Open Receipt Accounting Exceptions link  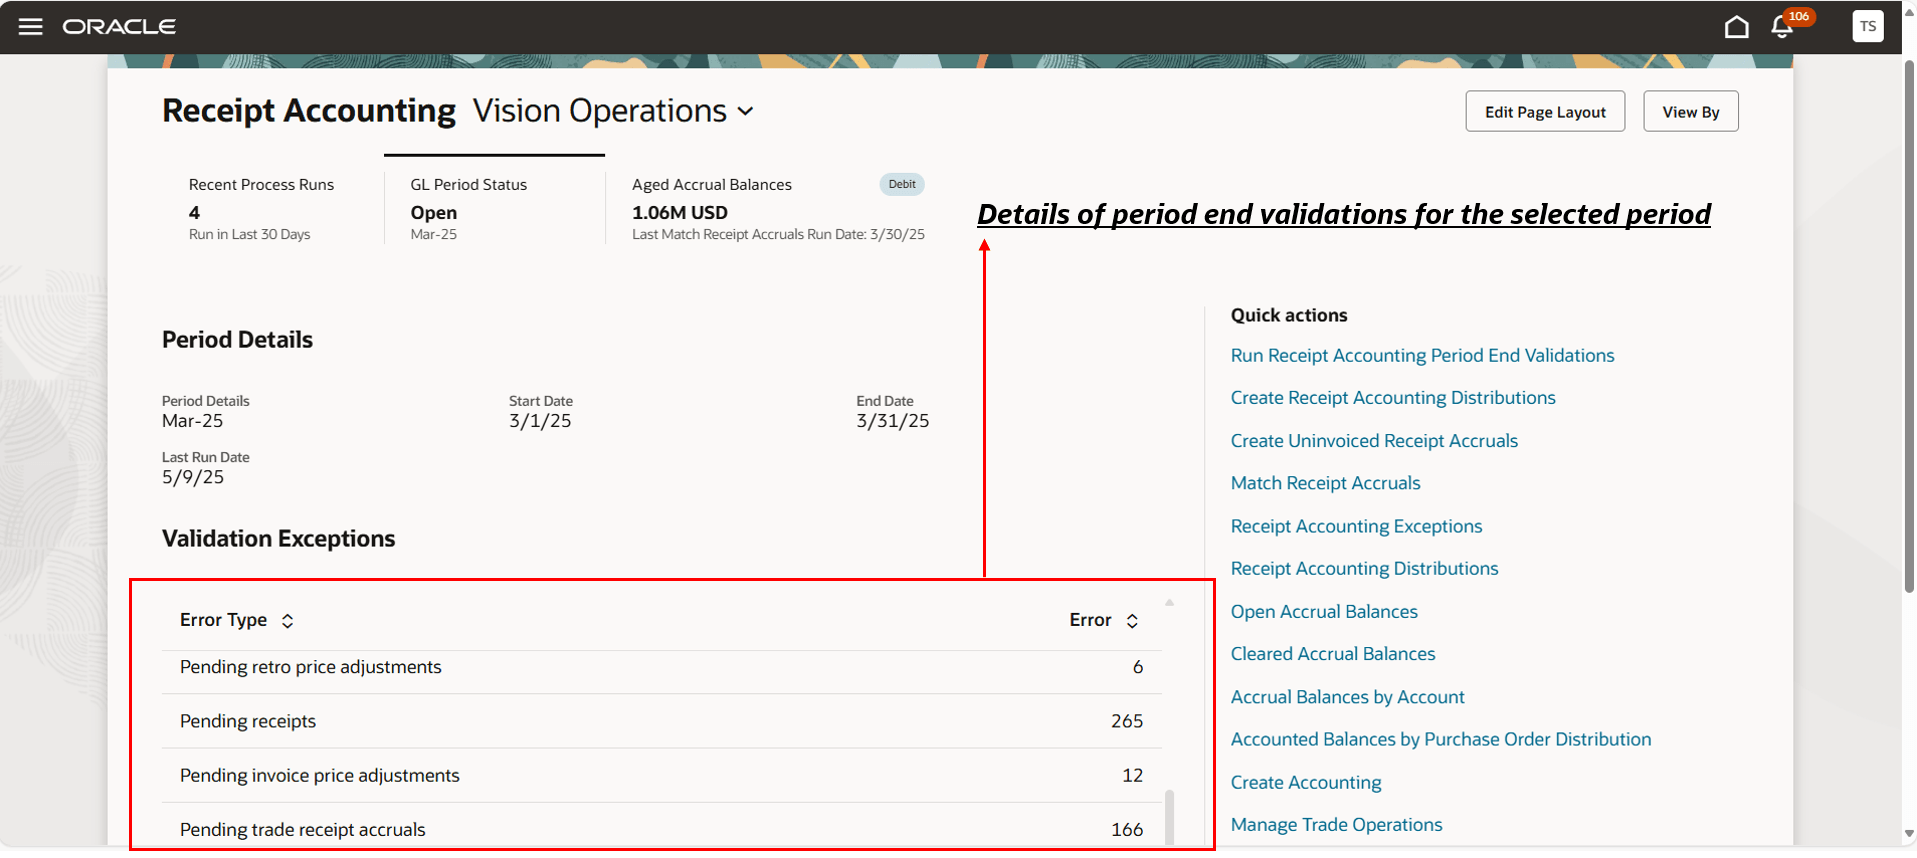point(1356,526)
